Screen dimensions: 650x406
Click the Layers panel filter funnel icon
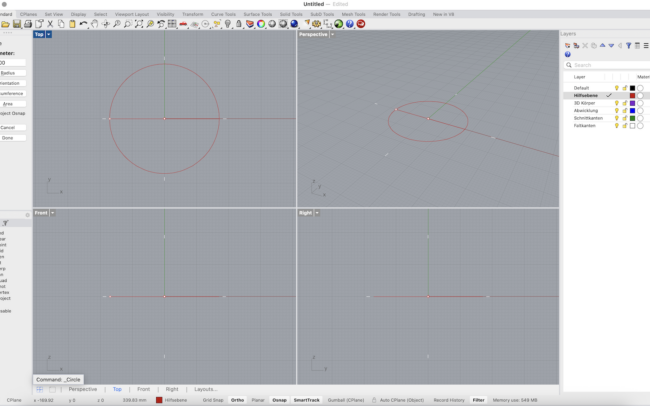pos(628,46)
